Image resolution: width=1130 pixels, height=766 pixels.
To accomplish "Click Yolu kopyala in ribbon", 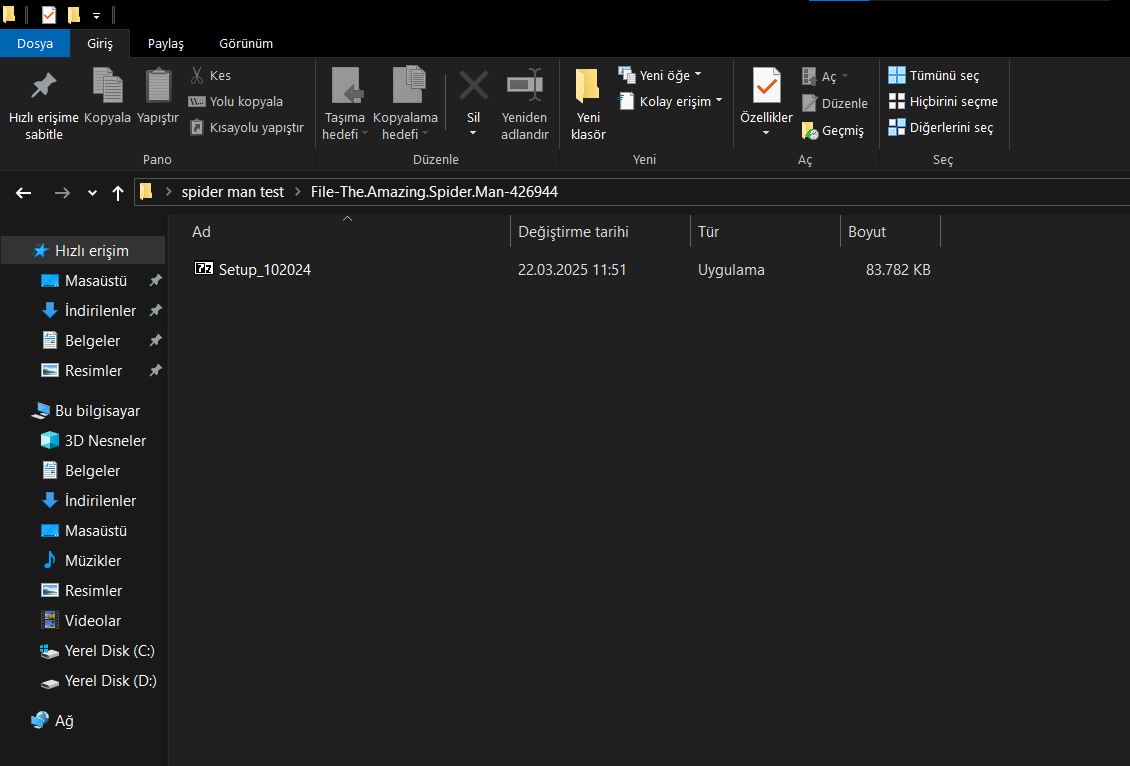I will (236, 102).
